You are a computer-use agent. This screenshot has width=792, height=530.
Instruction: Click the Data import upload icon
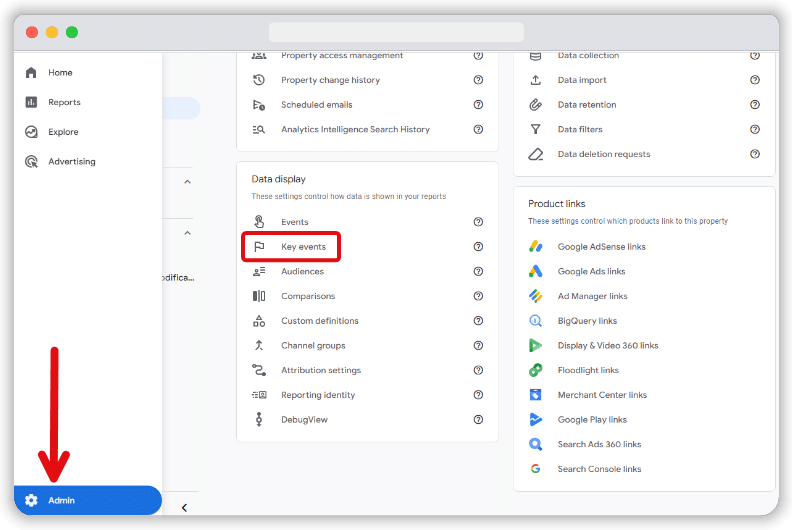tap(536, 80)
